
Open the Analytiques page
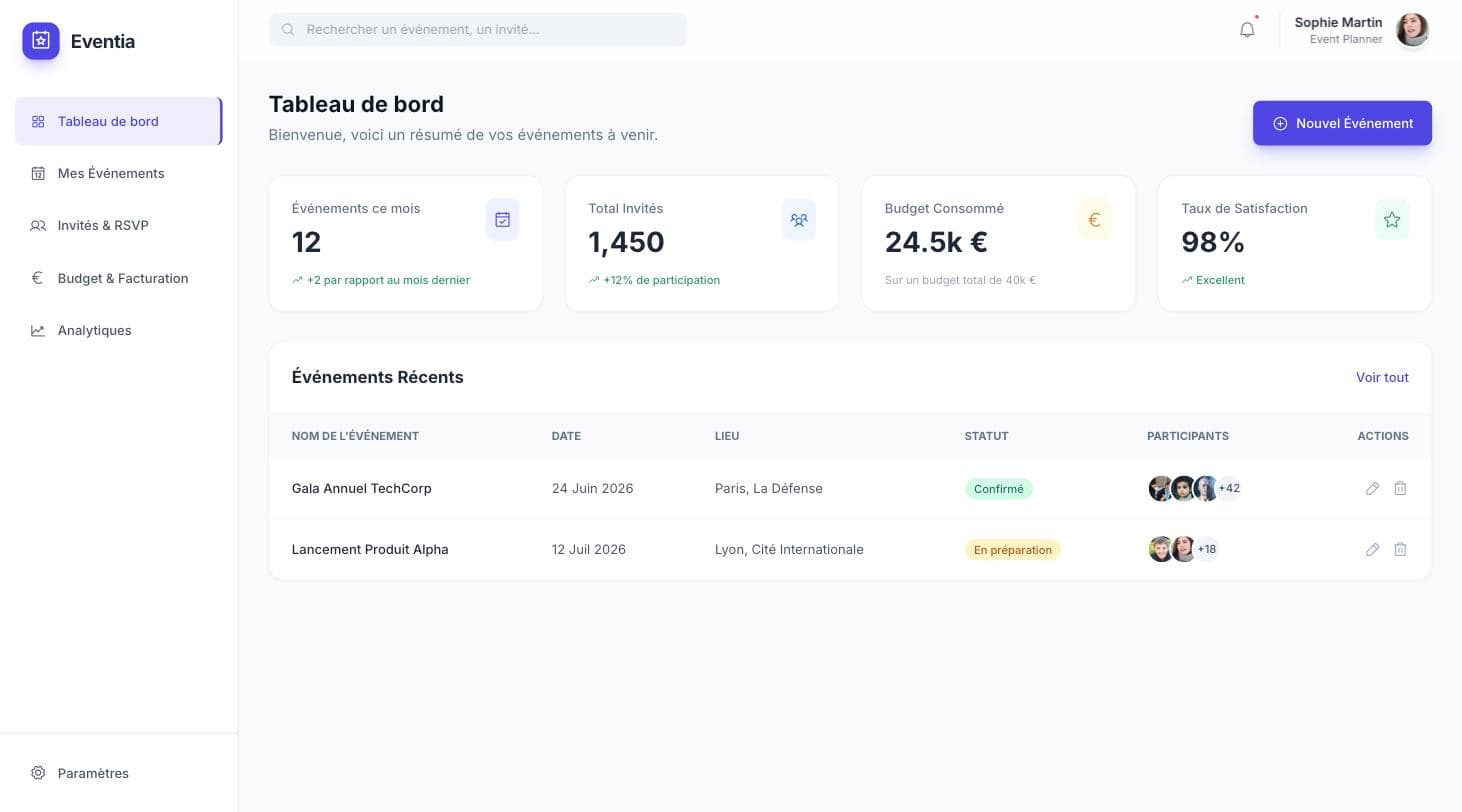click(118, 331)
